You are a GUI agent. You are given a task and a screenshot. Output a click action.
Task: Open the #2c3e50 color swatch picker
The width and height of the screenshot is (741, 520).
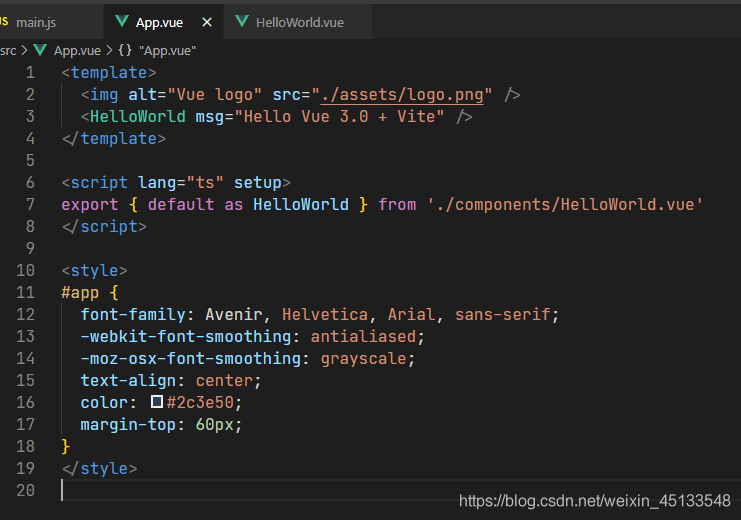point(157,402)
